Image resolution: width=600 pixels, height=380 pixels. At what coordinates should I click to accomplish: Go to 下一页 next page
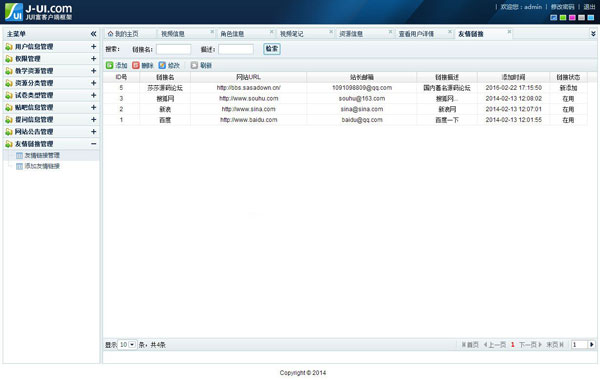point(530,345)
